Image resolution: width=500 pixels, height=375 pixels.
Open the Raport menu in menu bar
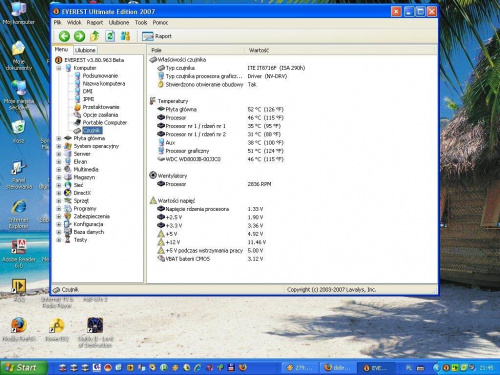pyautogui.click(x=95, y=22)
